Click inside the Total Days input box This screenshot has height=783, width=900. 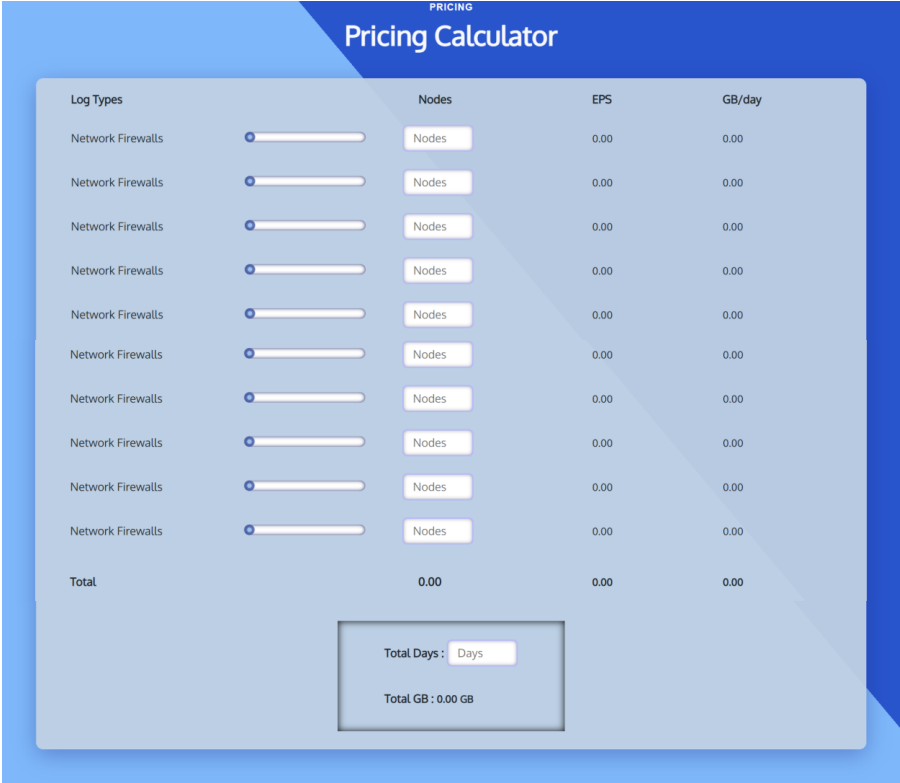tap(482, 652)
